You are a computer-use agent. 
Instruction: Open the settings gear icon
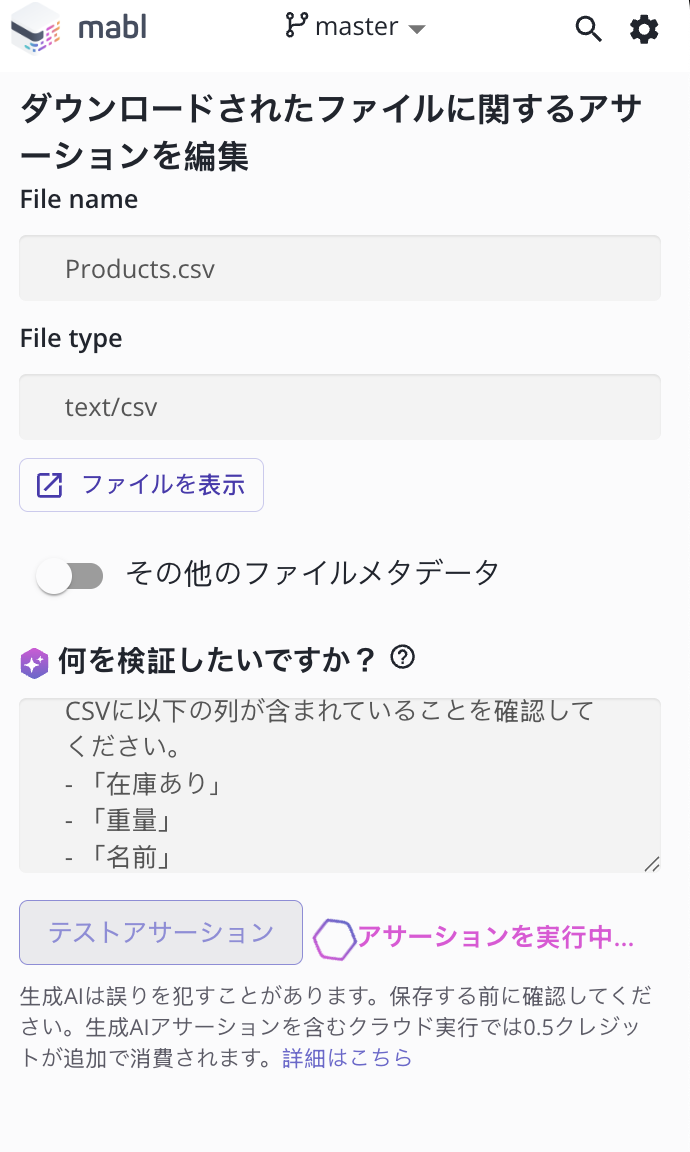pyautogui.click(x=644, y=29)
